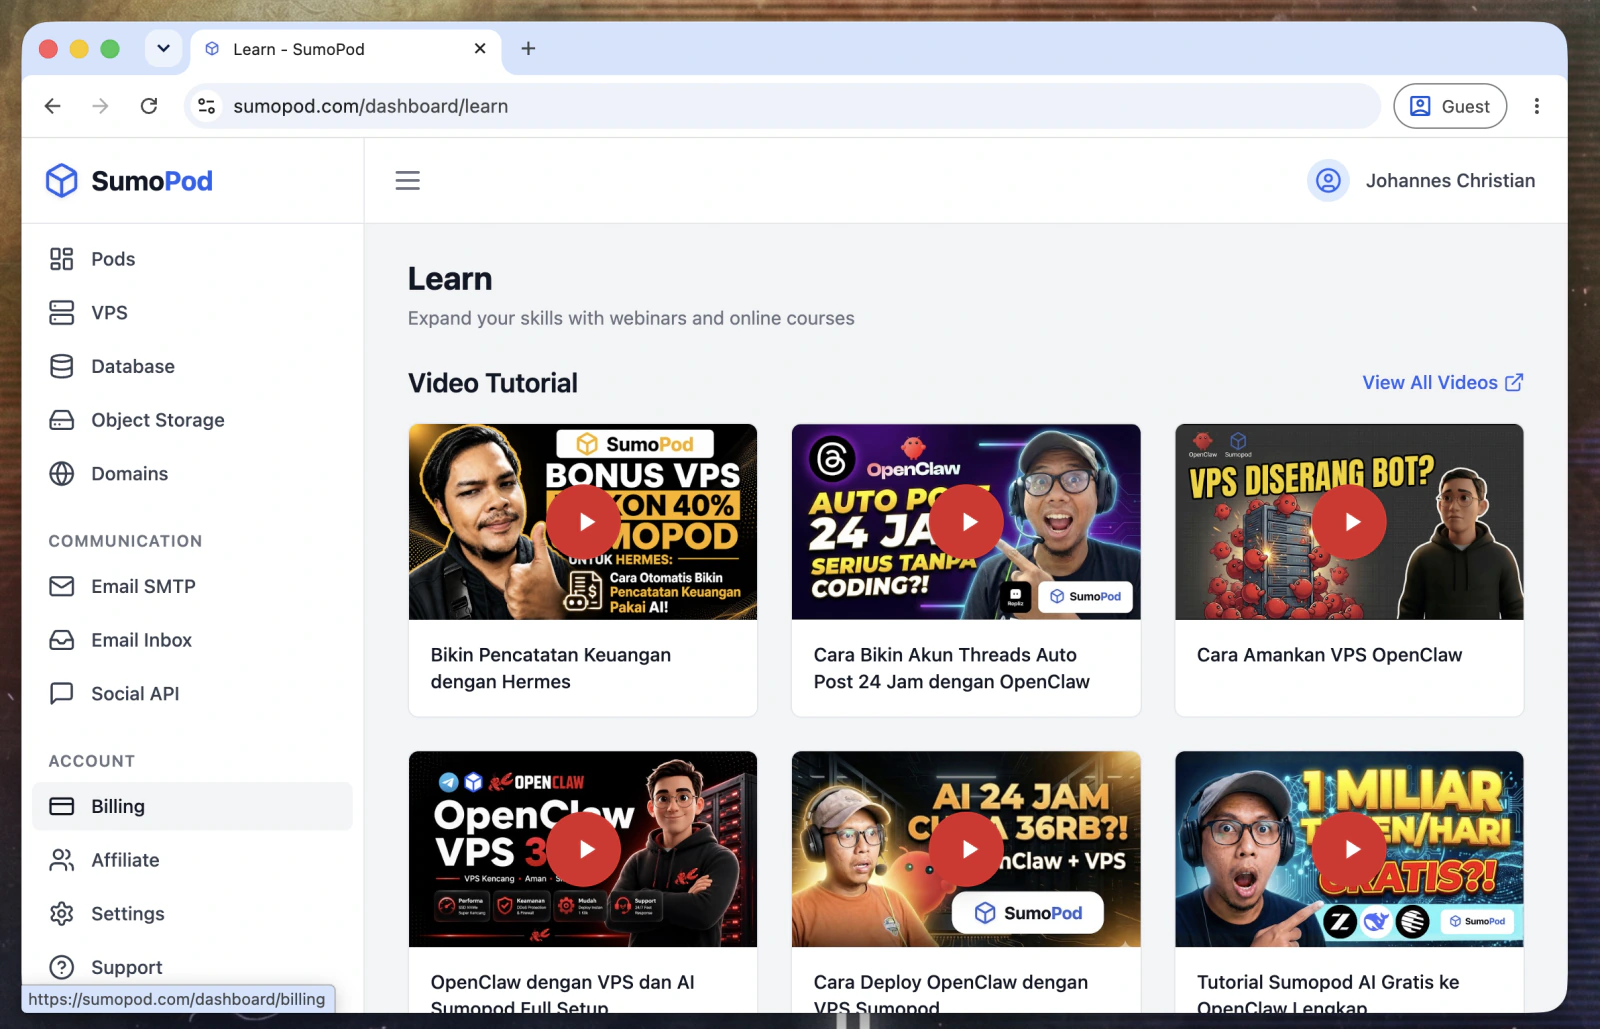Select the Learn - SumoPod browser tab
This screenshot has width=1600, height=1029.
[346, 49]
